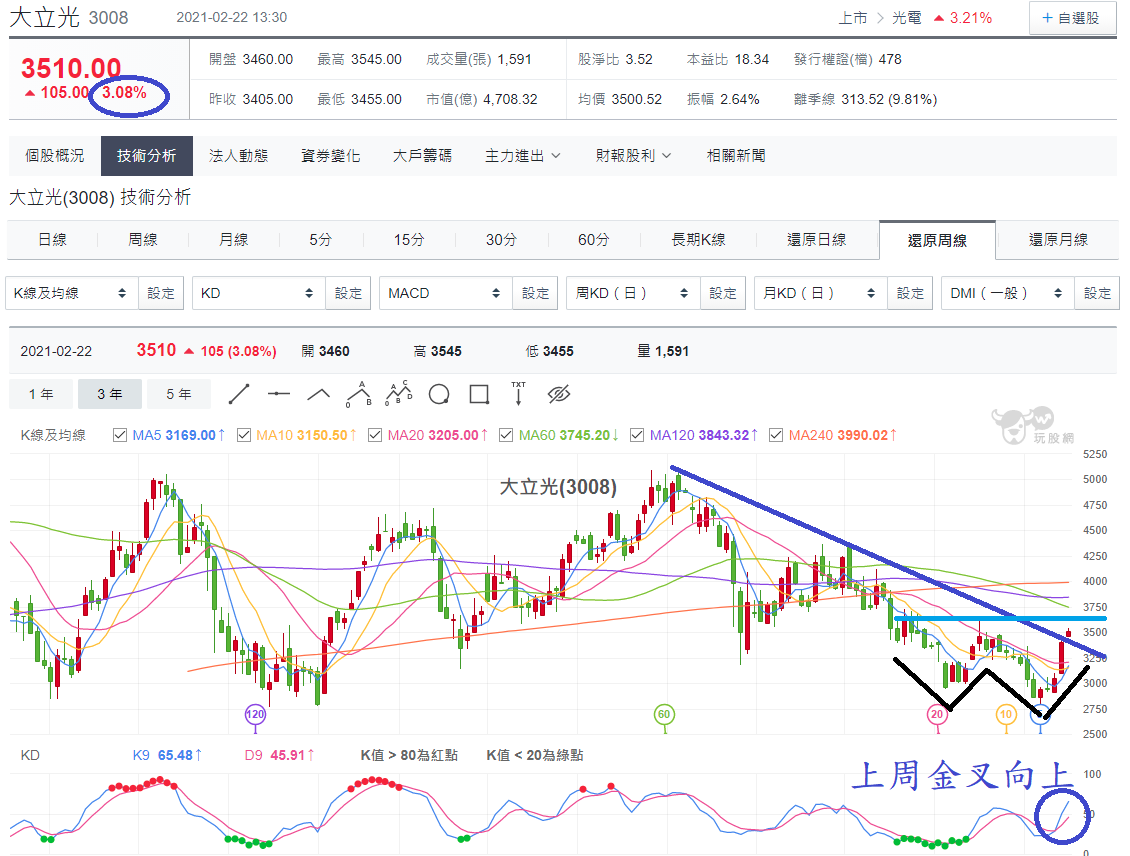Image resolution: width=1130 pixels, height=856 pixels.
Task: Click 設定 beside the K線及均線 dropdown
Action: tap(161, 293)
